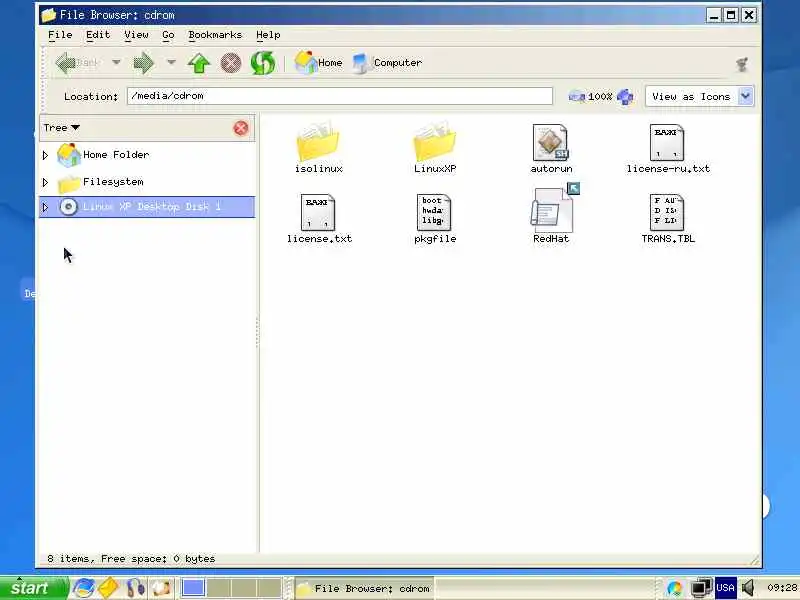Switch to the first workspace
This screenshot has width=800, height=600.
click(x=193, y=588)
